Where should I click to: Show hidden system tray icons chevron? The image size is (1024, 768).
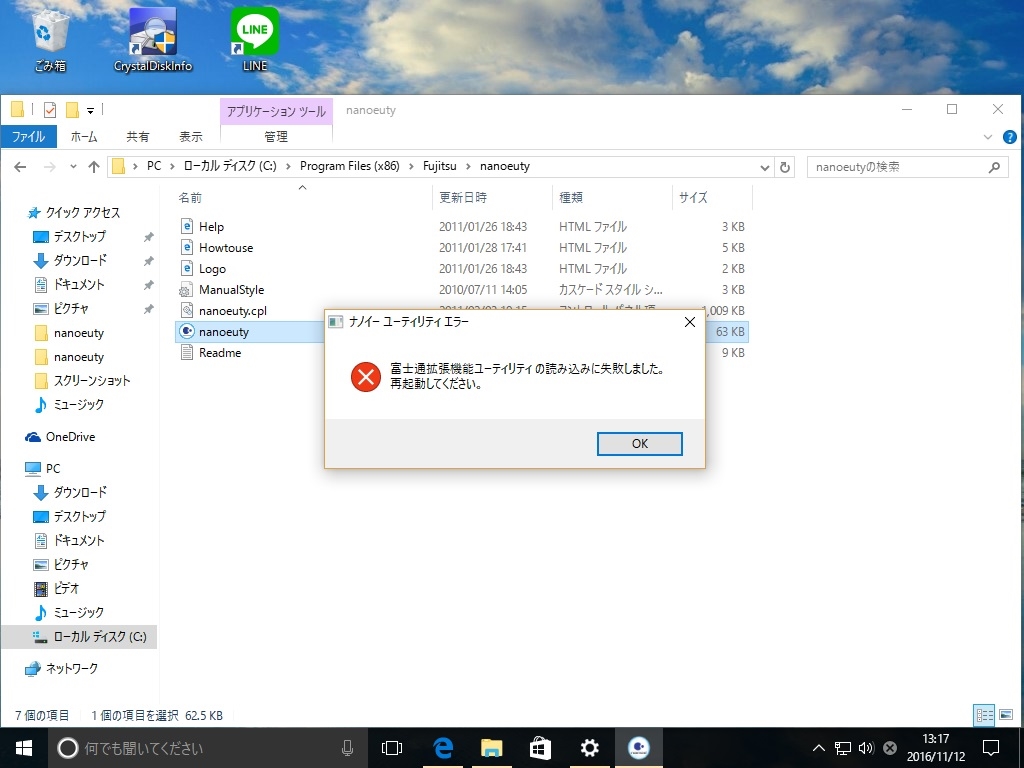click(818, 748)
